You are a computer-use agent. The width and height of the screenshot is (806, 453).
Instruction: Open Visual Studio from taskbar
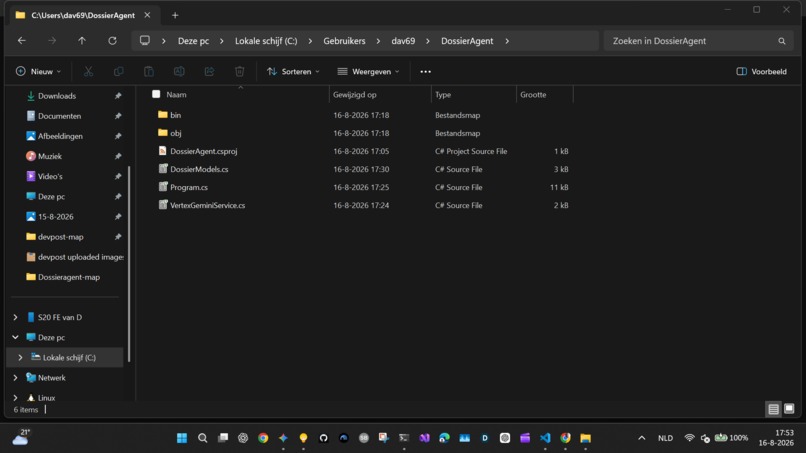(424, 438)
